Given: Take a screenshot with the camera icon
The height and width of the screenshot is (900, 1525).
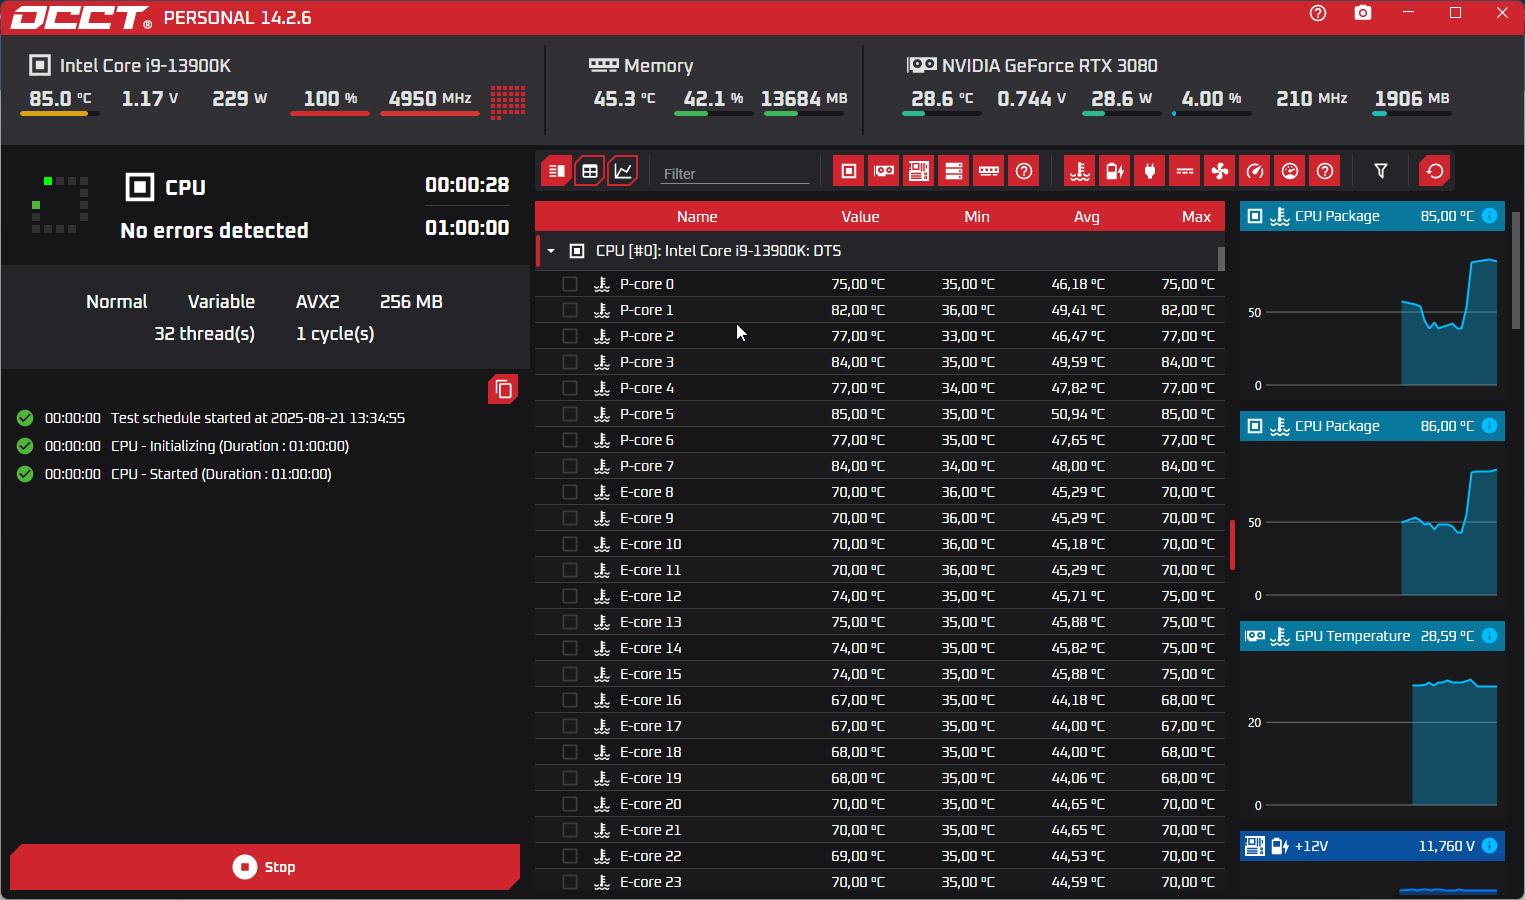Looking at the screenshot, I should coord(1363,13).
